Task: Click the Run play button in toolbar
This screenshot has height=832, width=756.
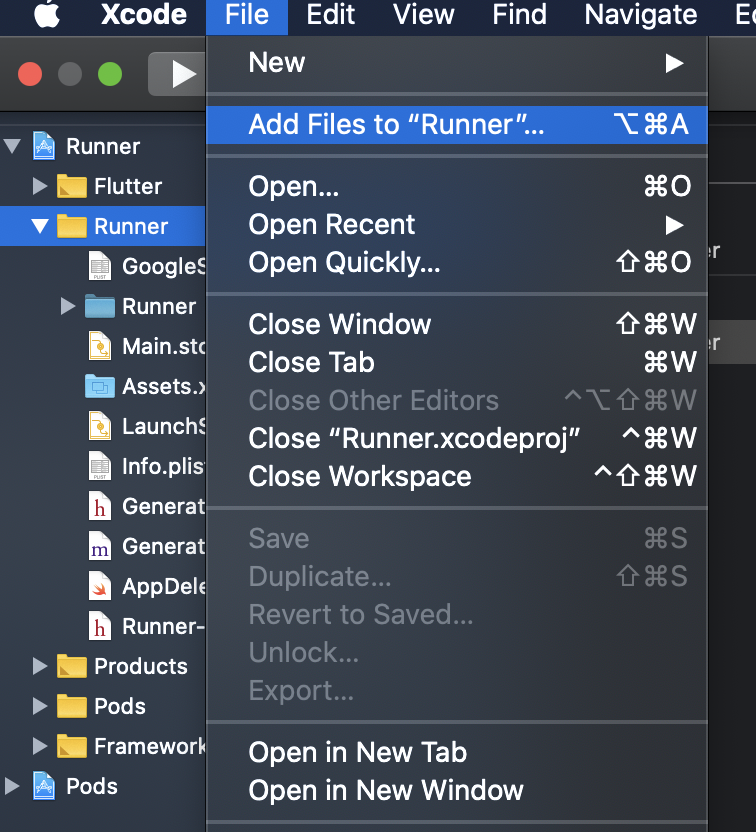Action: (x=183, y=74)
